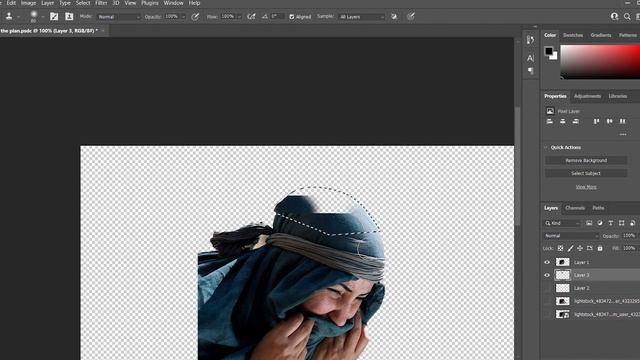
Task: Filter layers by pixel layers icon
Action: click(x=589, y=223)
